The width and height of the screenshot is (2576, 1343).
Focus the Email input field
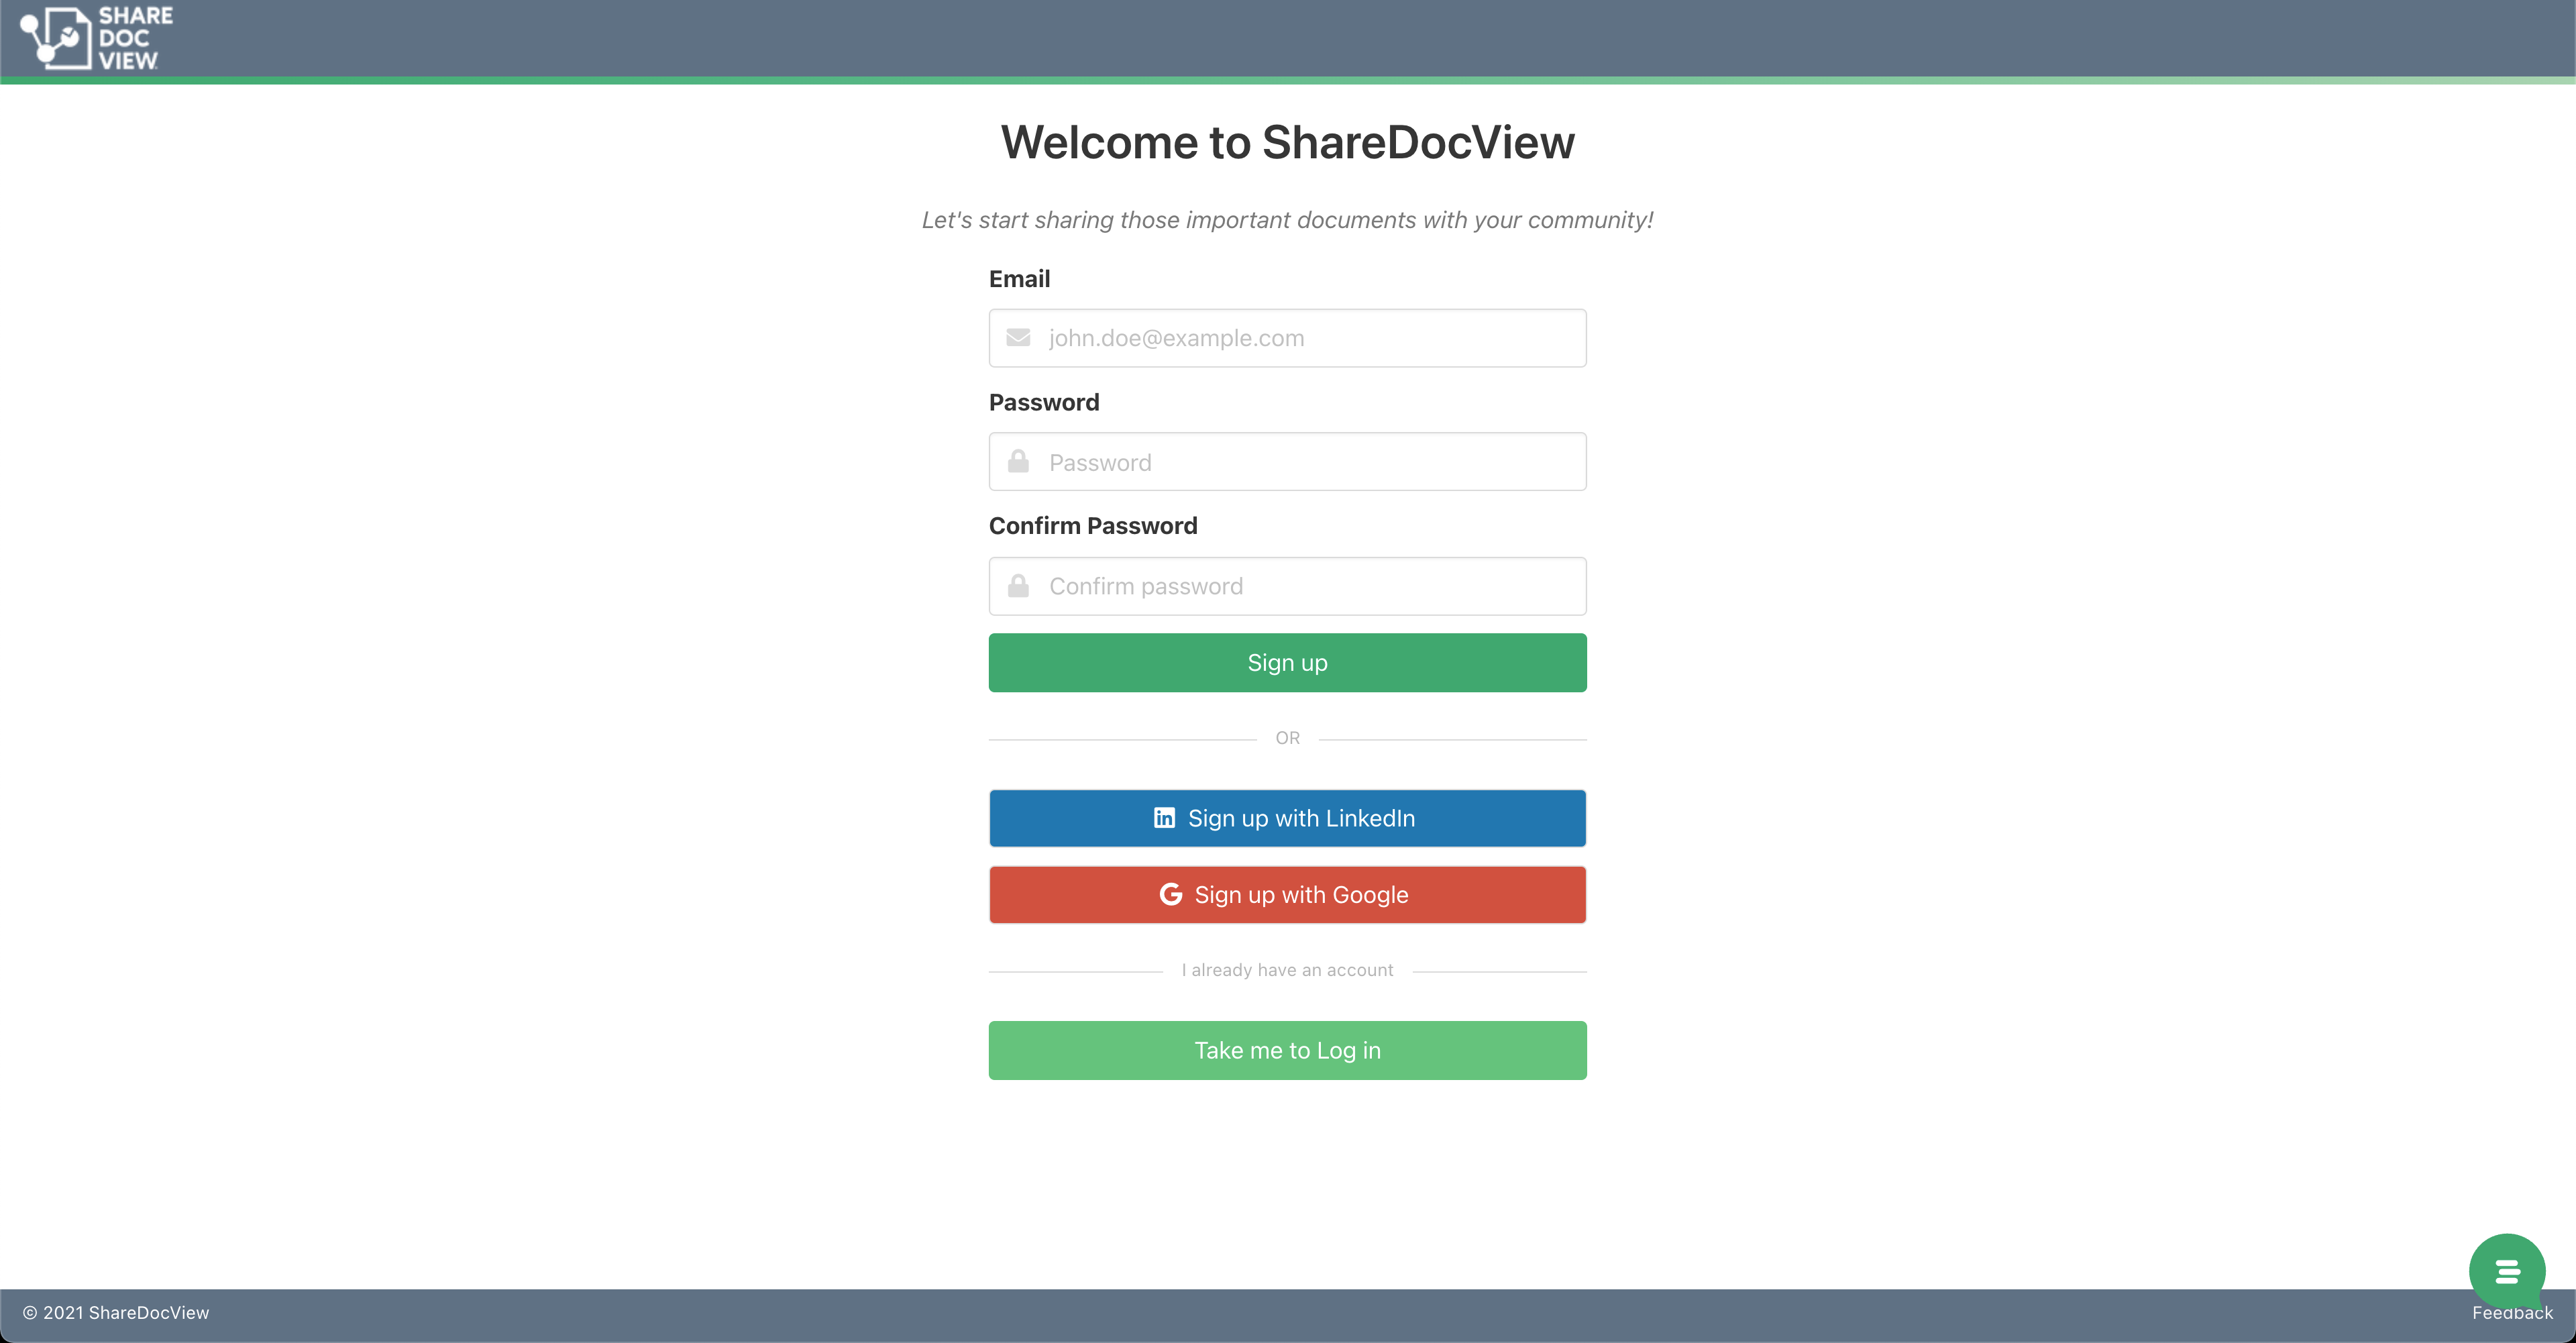pyautogui.click(x=1287, y=338)
